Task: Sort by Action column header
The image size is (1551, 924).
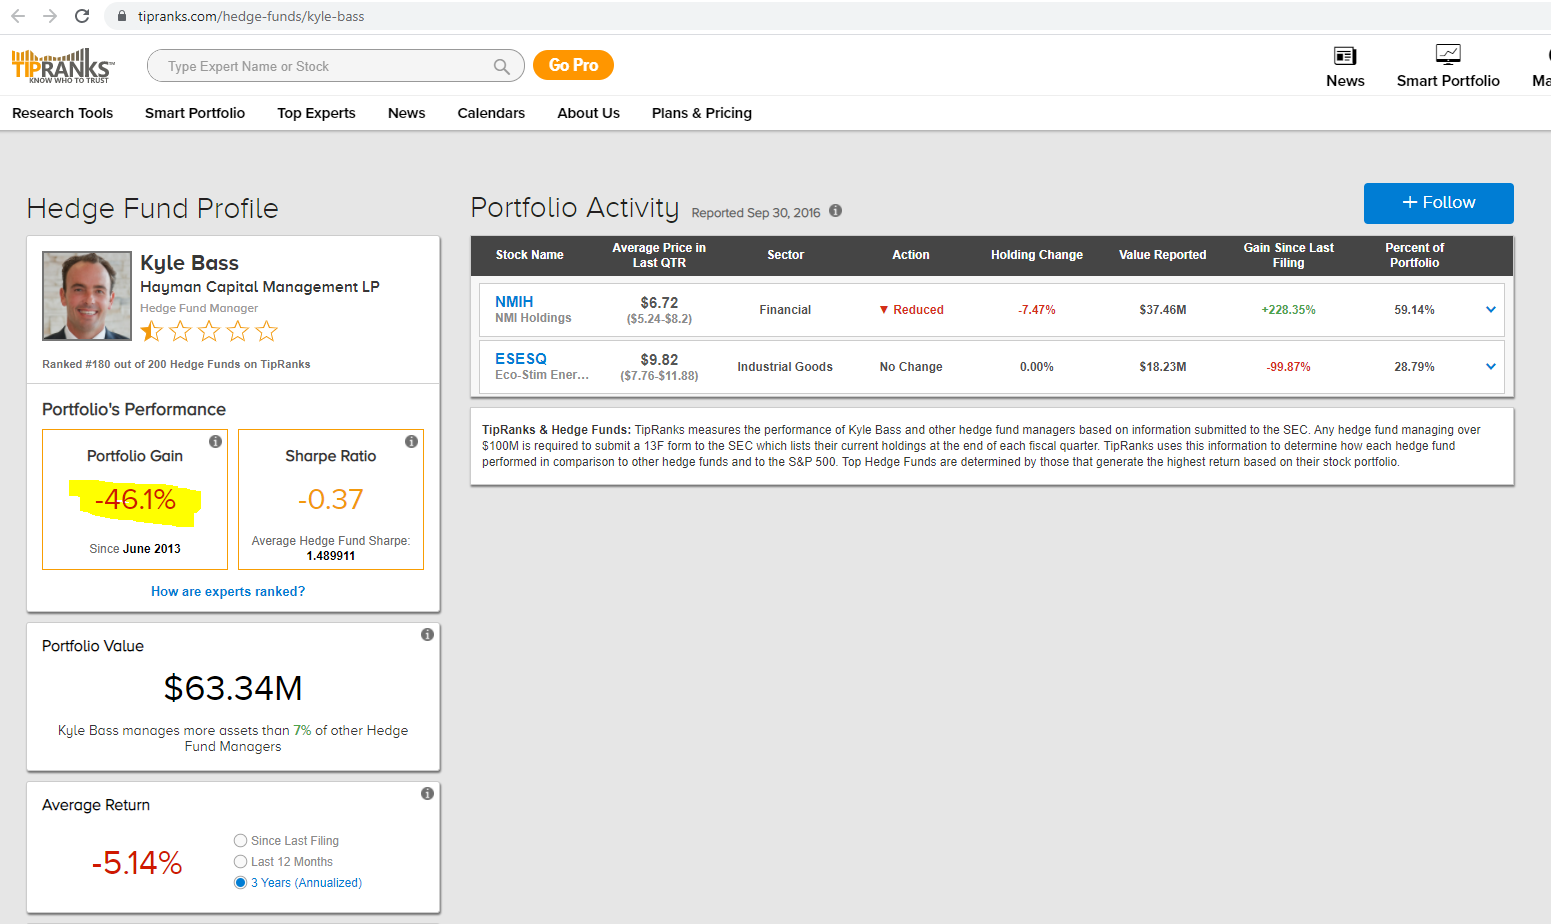Action: click(911, 255)
